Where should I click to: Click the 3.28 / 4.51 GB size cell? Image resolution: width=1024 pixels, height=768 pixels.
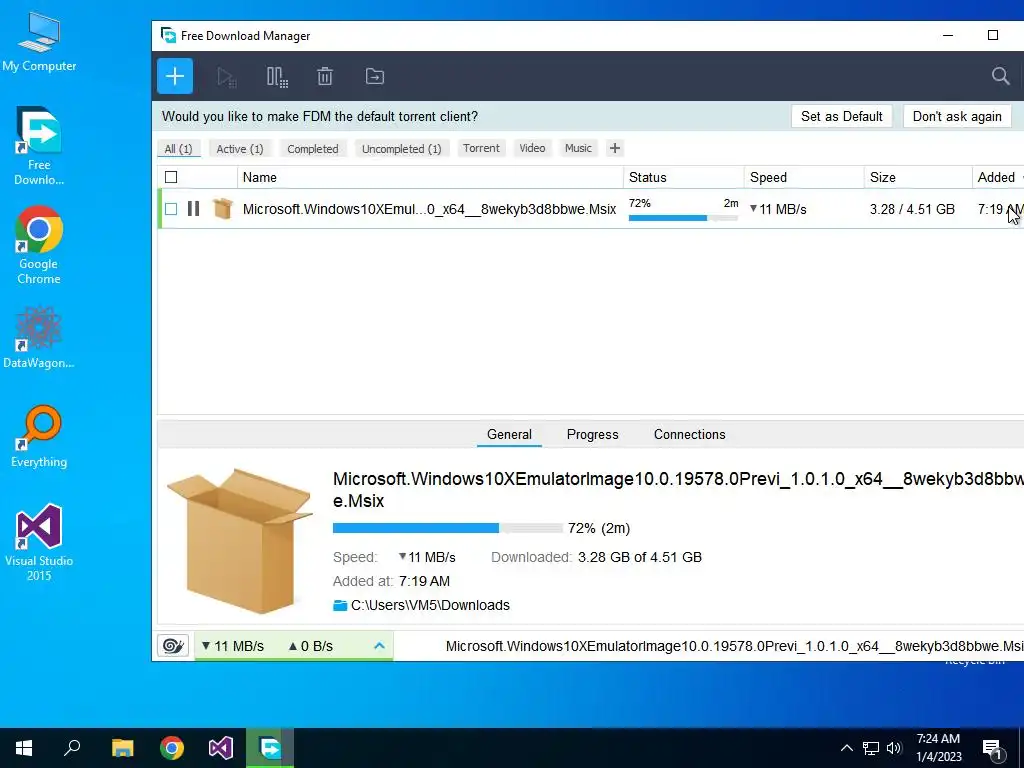(912, 209)
